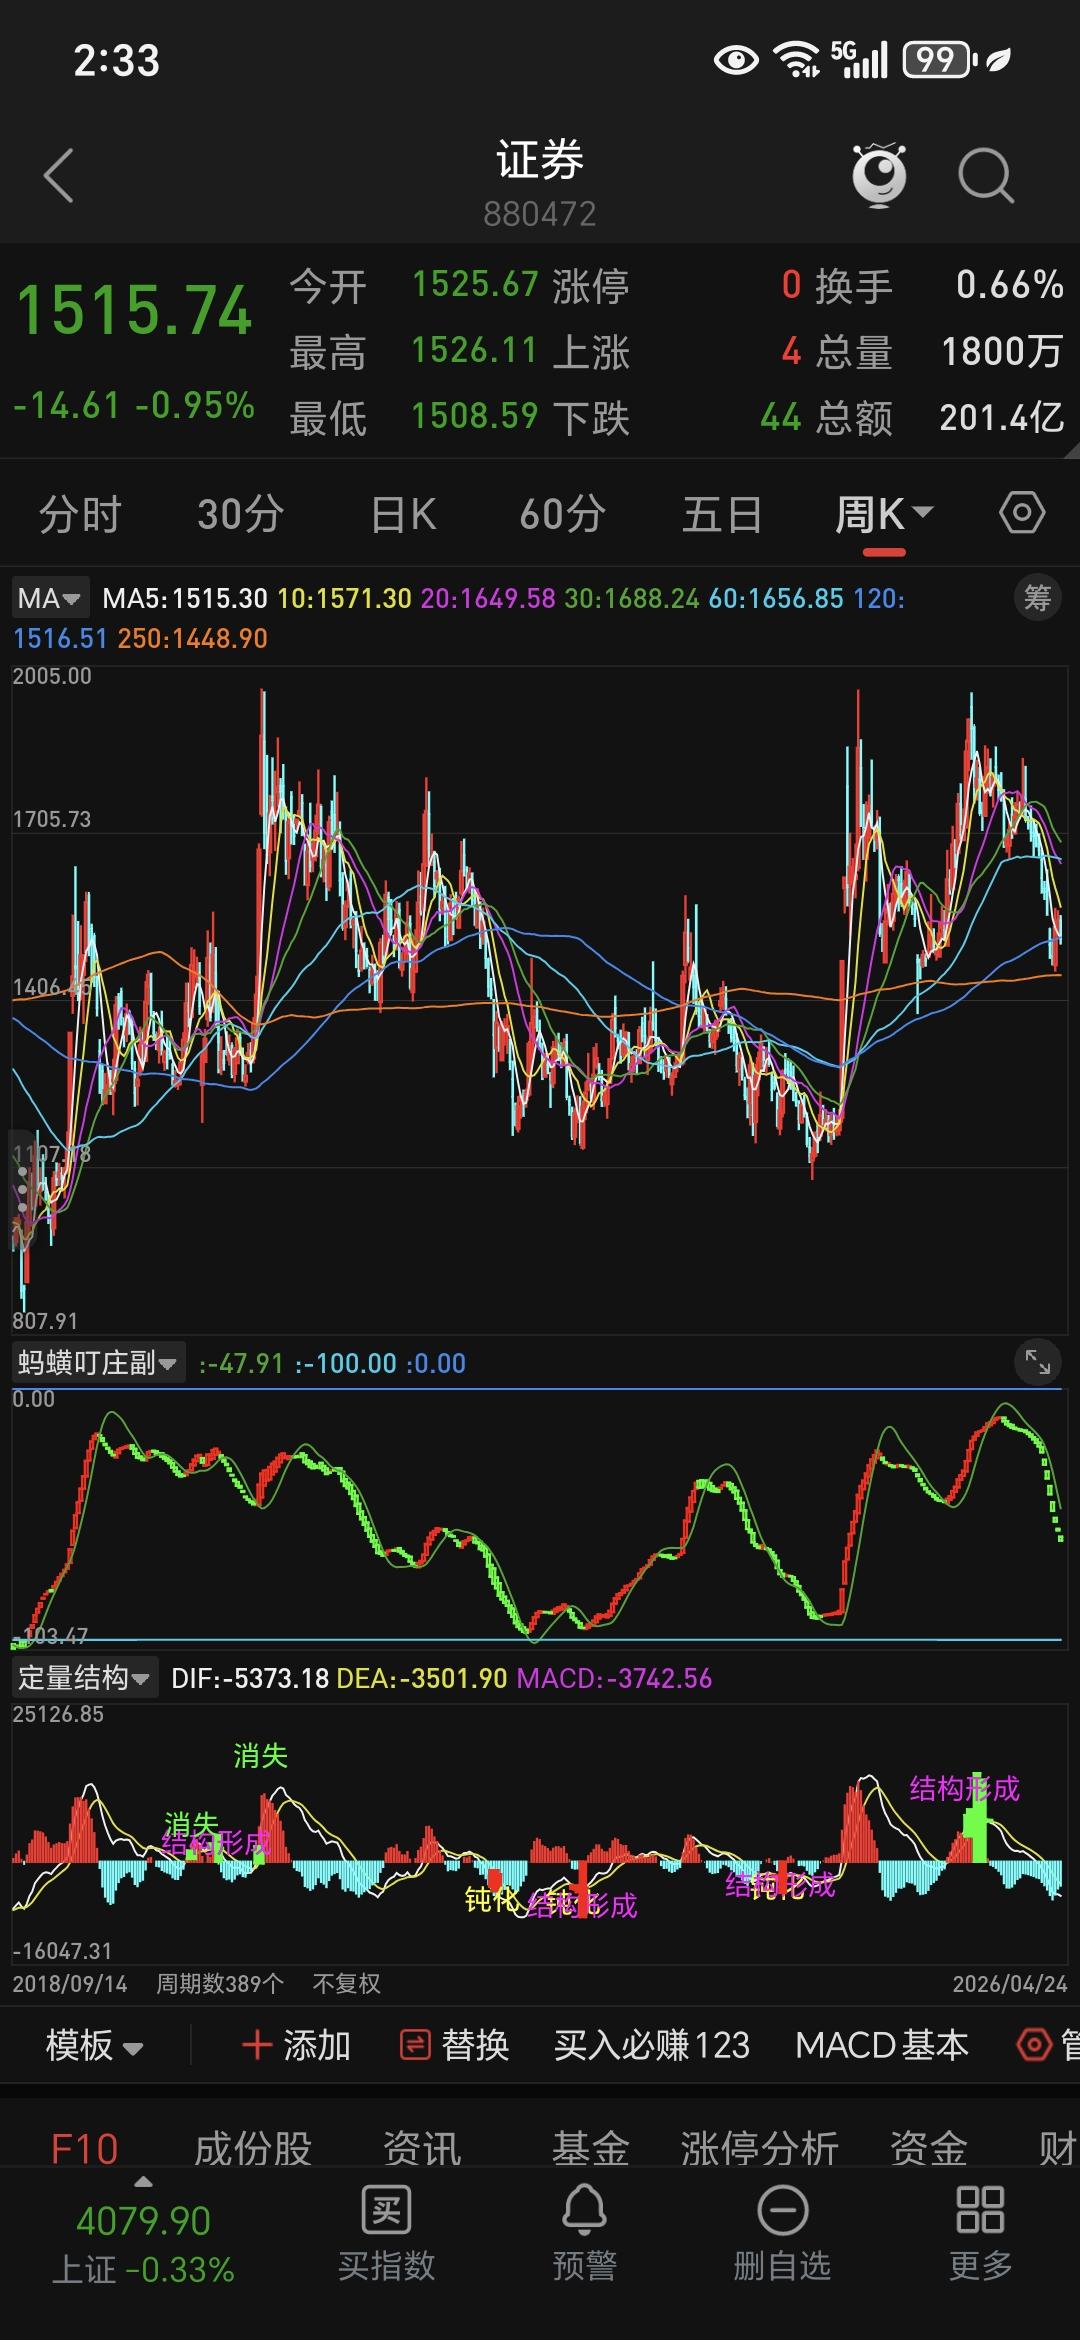The width and height of the screenshot is (1080, 2340).
Task: Open the robot assistant icon
Action: (879, 176)
